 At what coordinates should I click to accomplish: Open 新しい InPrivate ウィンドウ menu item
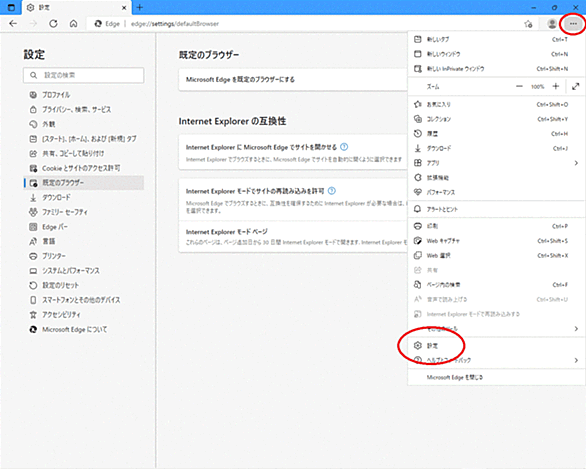[x=496, y=69]
